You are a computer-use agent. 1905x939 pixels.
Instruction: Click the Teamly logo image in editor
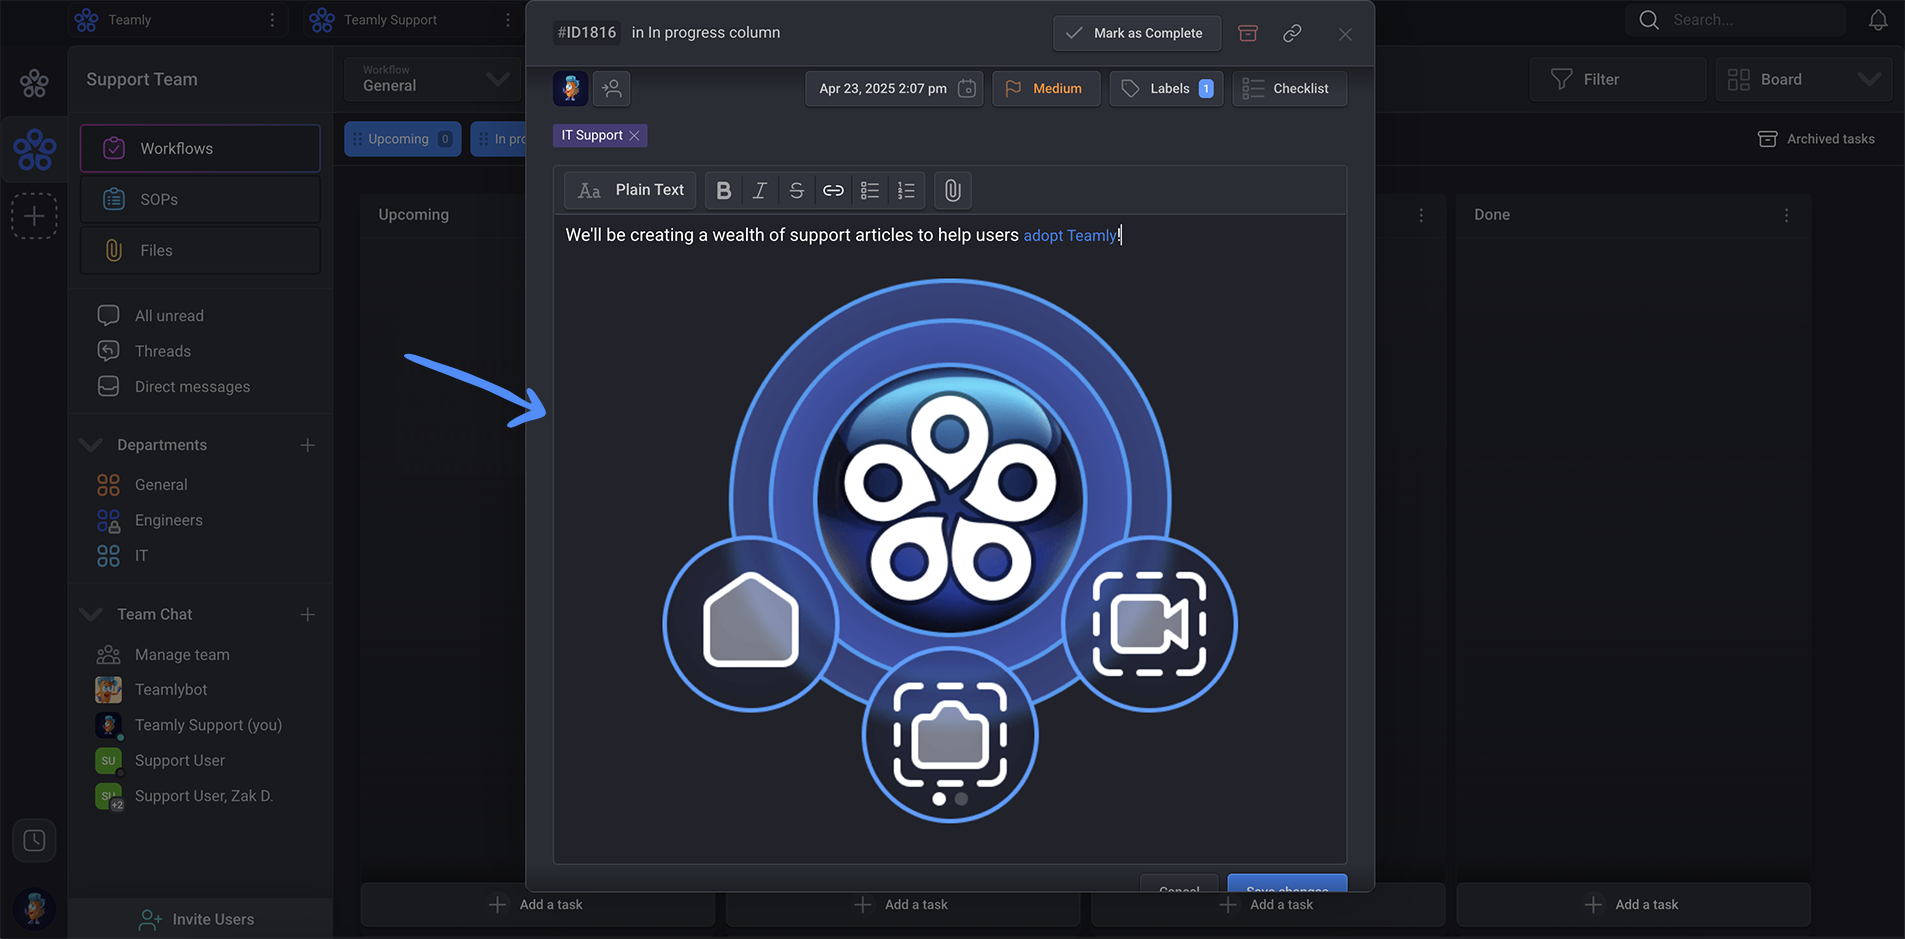pos(950,550)
